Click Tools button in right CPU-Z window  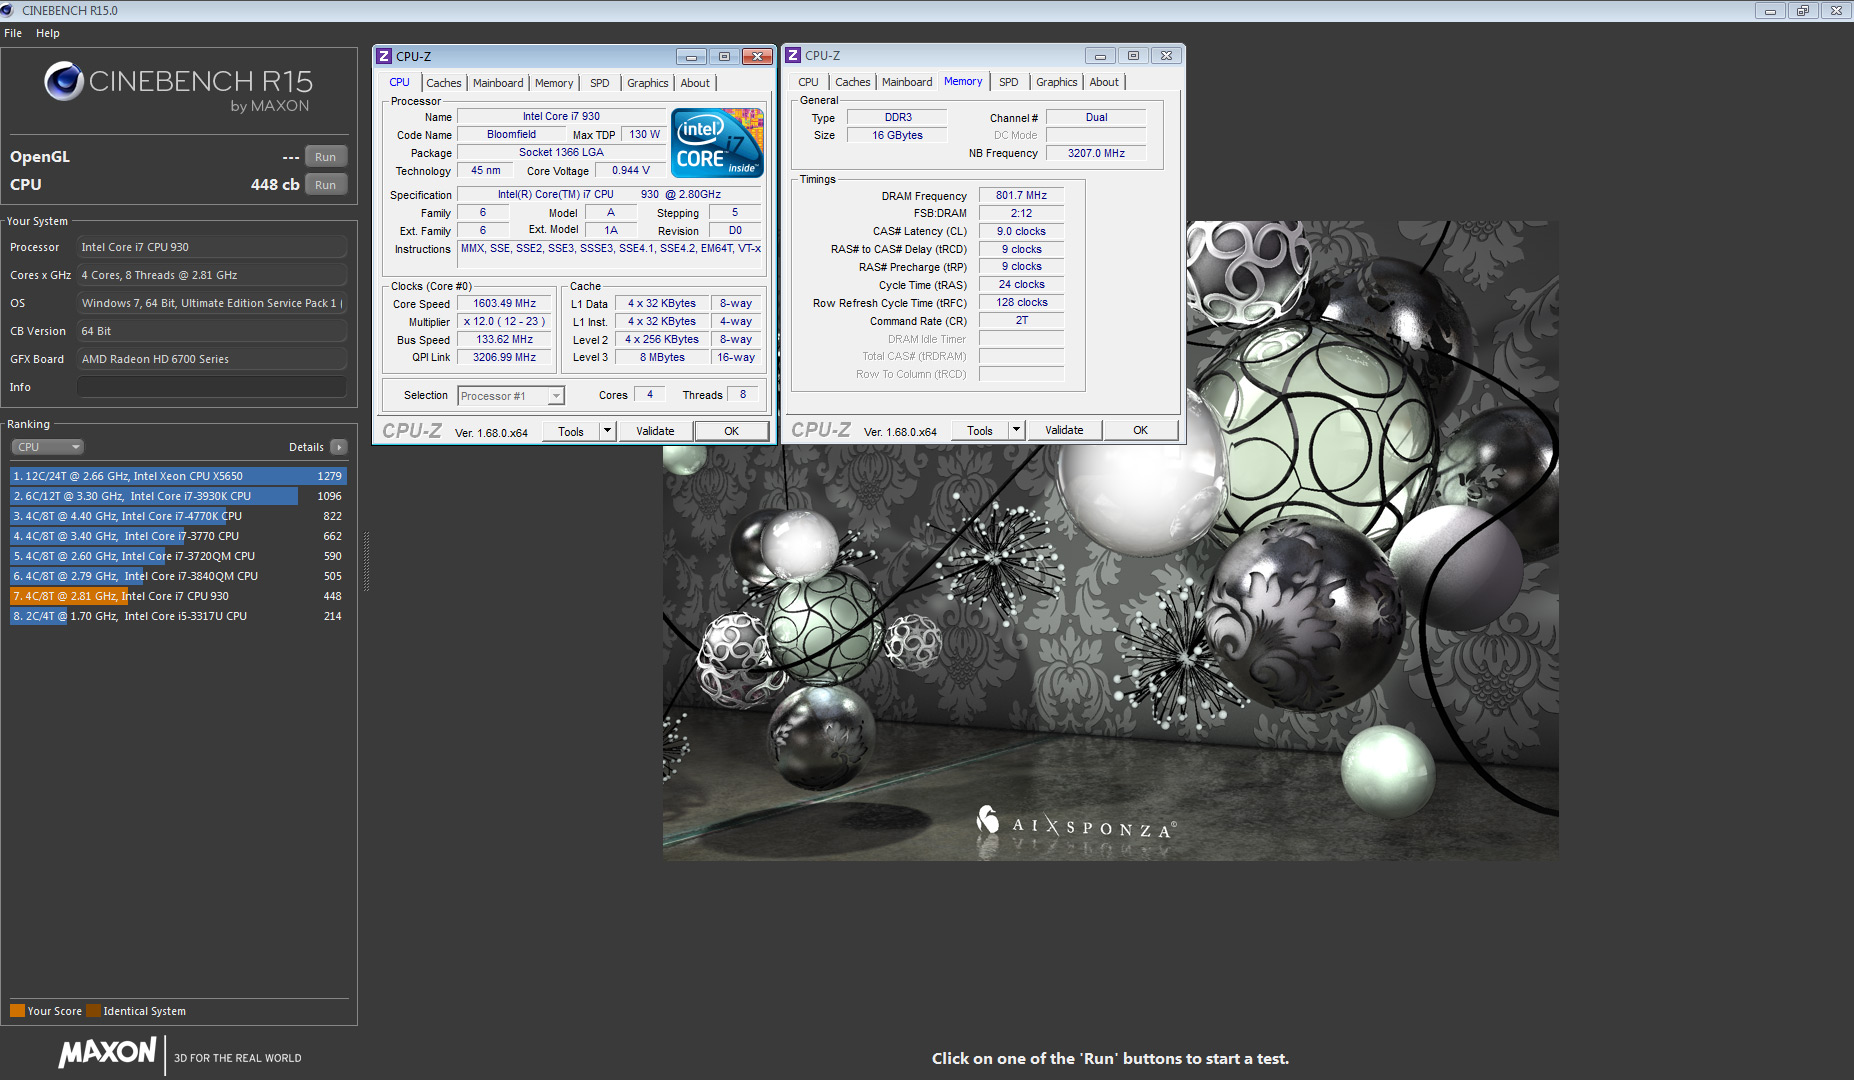(x=980, y=430)
